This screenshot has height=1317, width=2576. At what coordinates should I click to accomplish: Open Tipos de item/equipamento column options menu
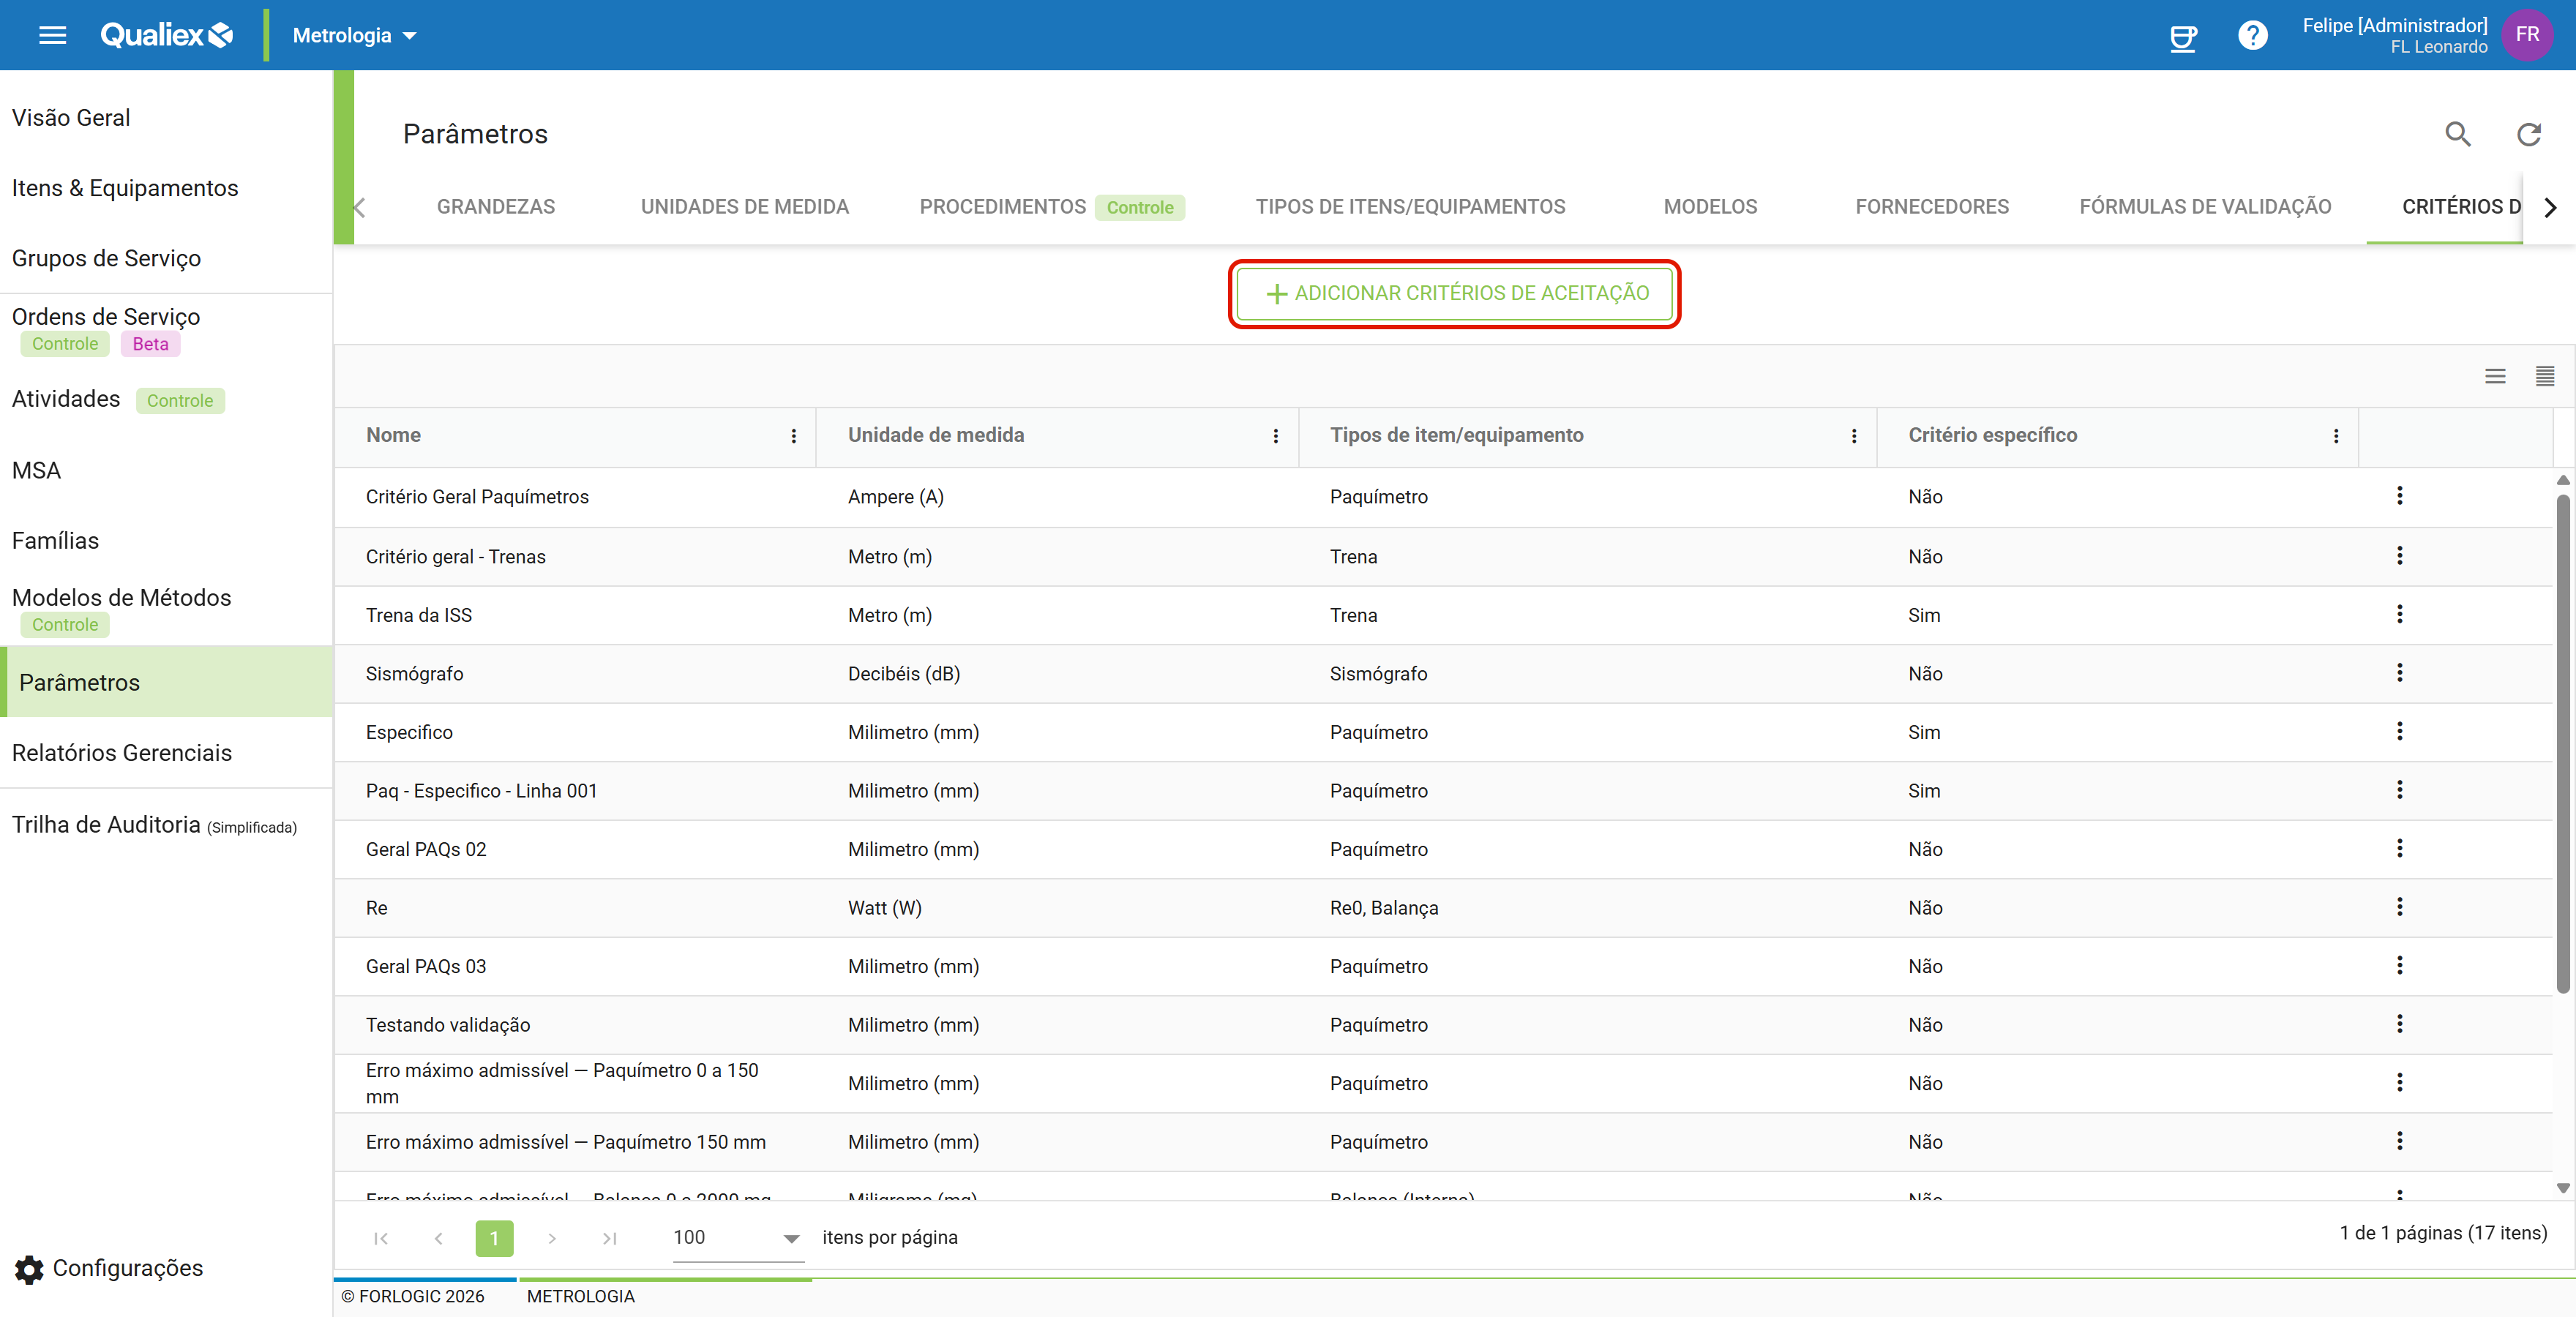(x=1854, y=436)
